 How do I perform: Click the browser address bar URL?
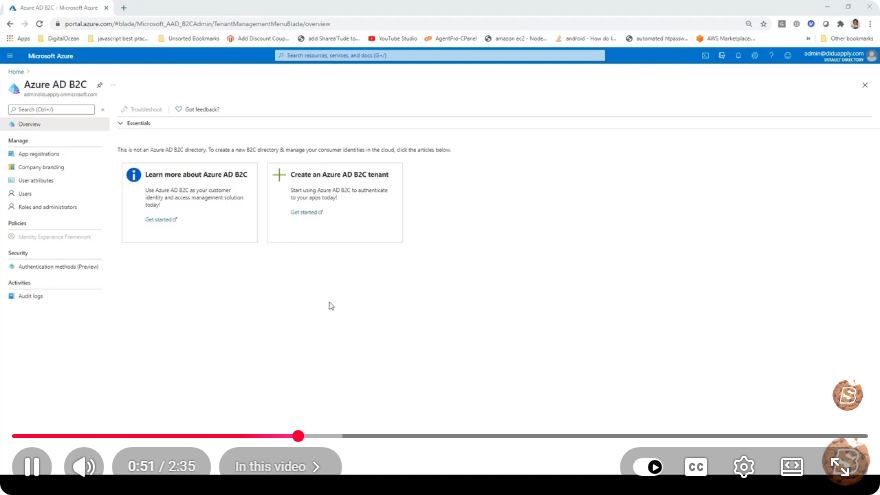[x=197, y=24]
